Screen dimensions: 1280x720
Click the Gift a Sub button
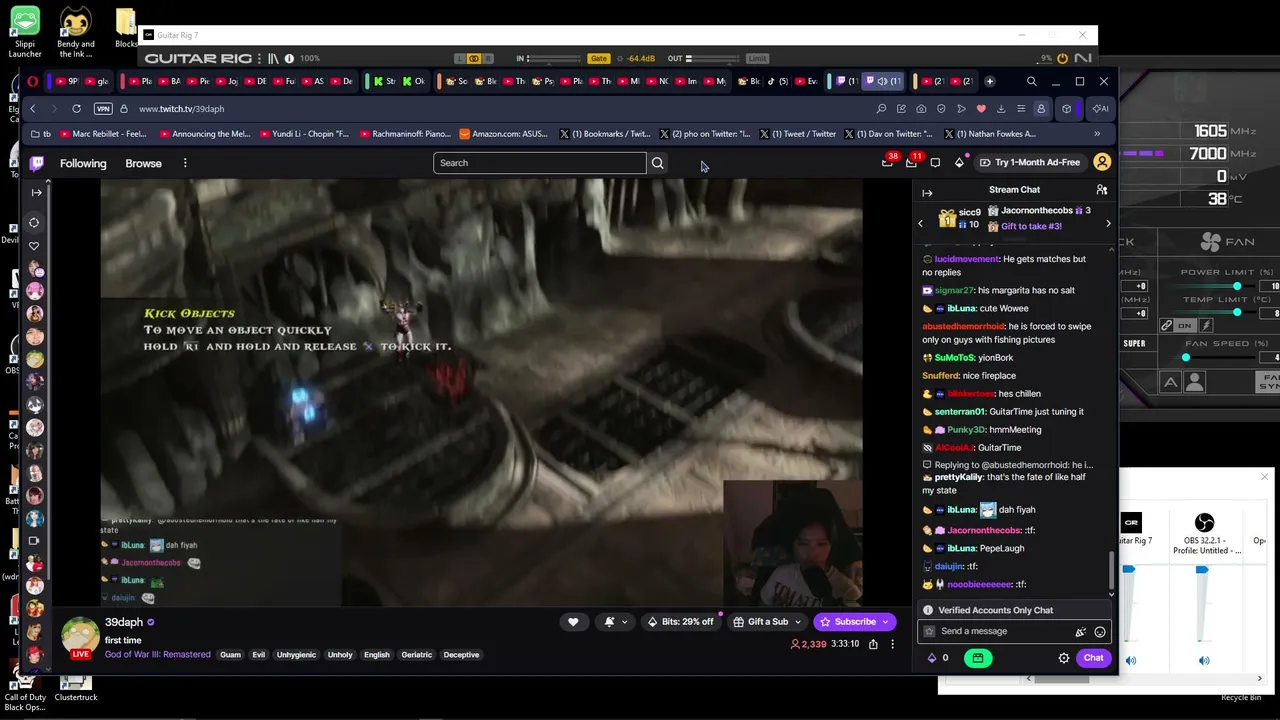coord(767,622)
